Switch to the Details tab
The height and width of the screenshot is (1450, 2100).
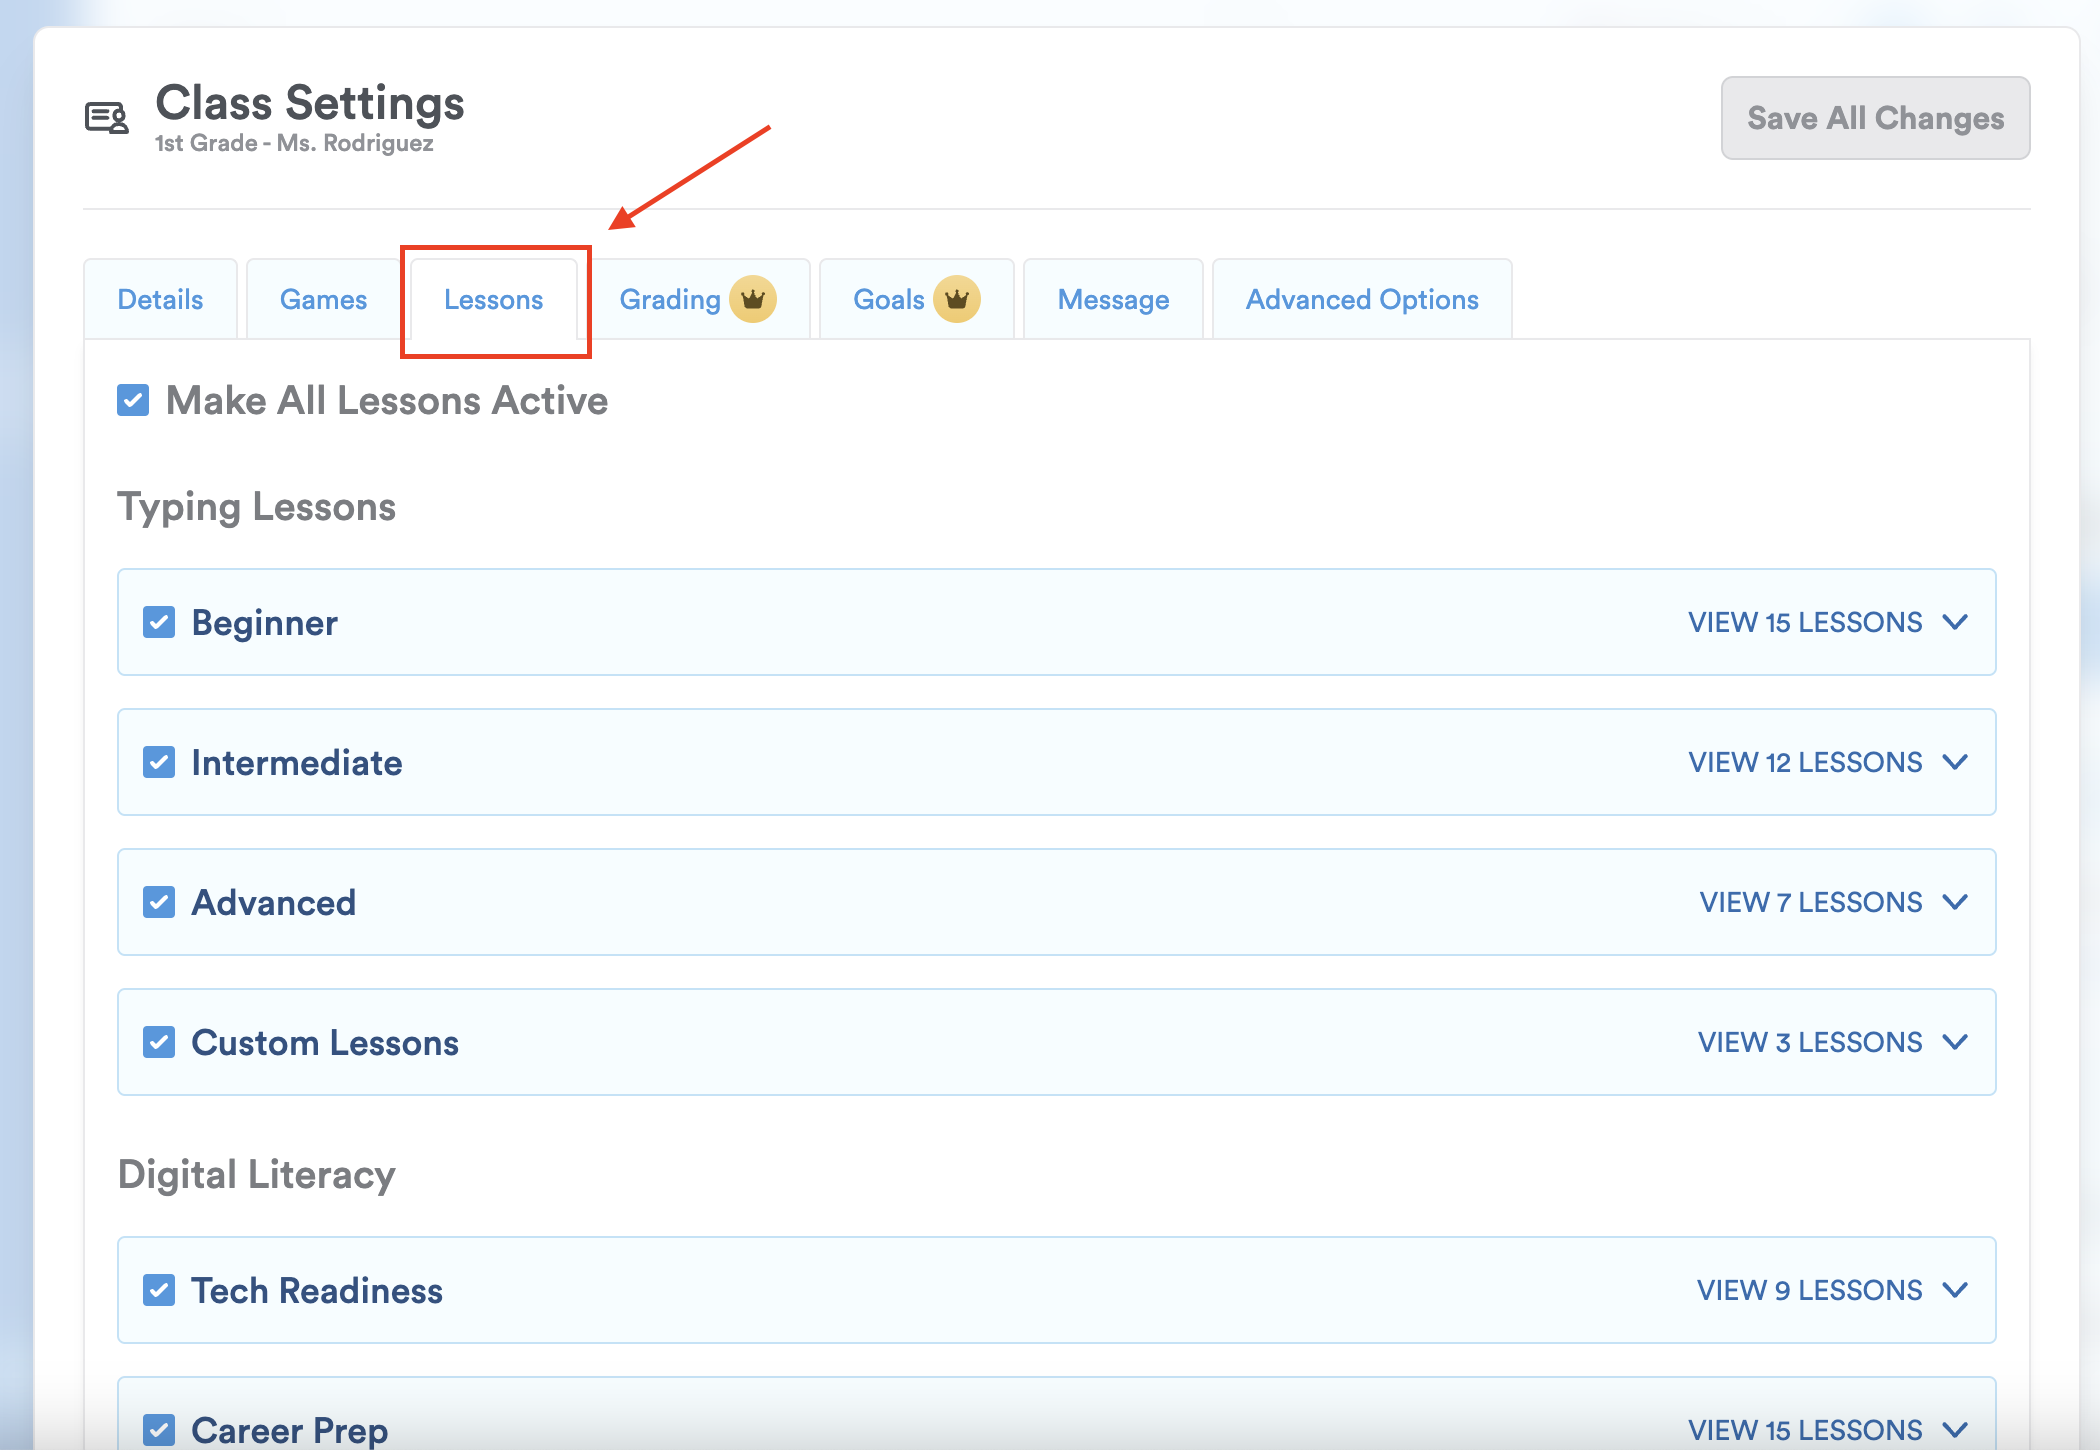coord(160,299)
